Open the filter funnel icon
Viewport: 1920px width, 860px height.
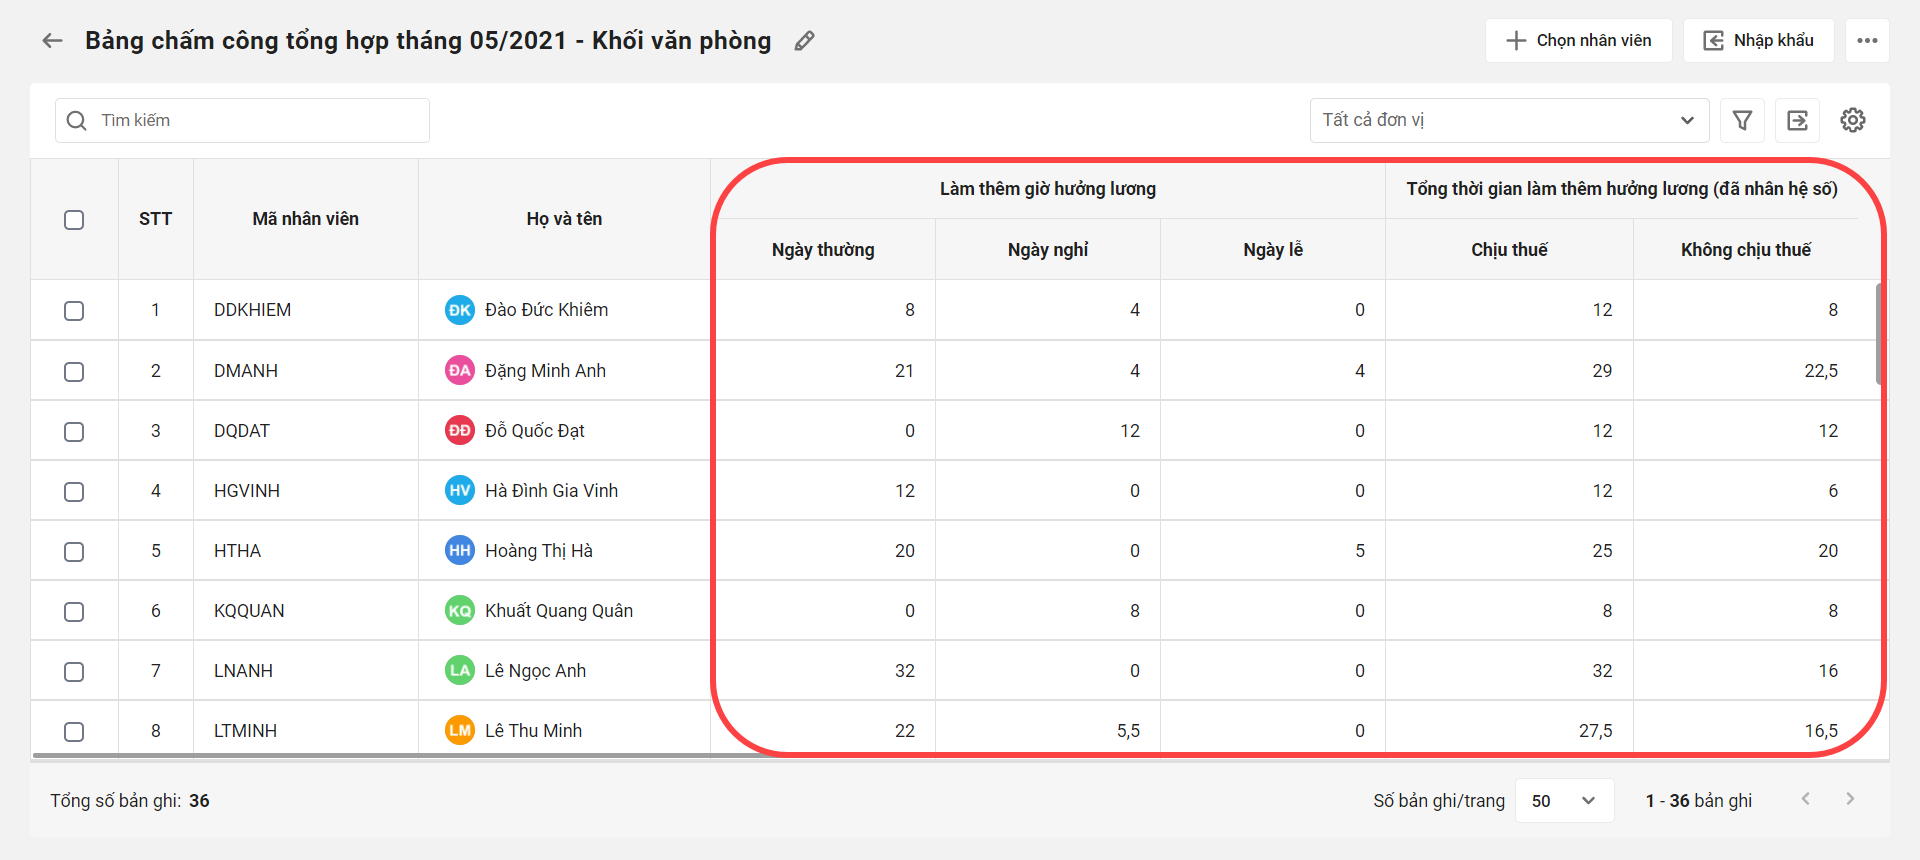(x=1742, y=120)
